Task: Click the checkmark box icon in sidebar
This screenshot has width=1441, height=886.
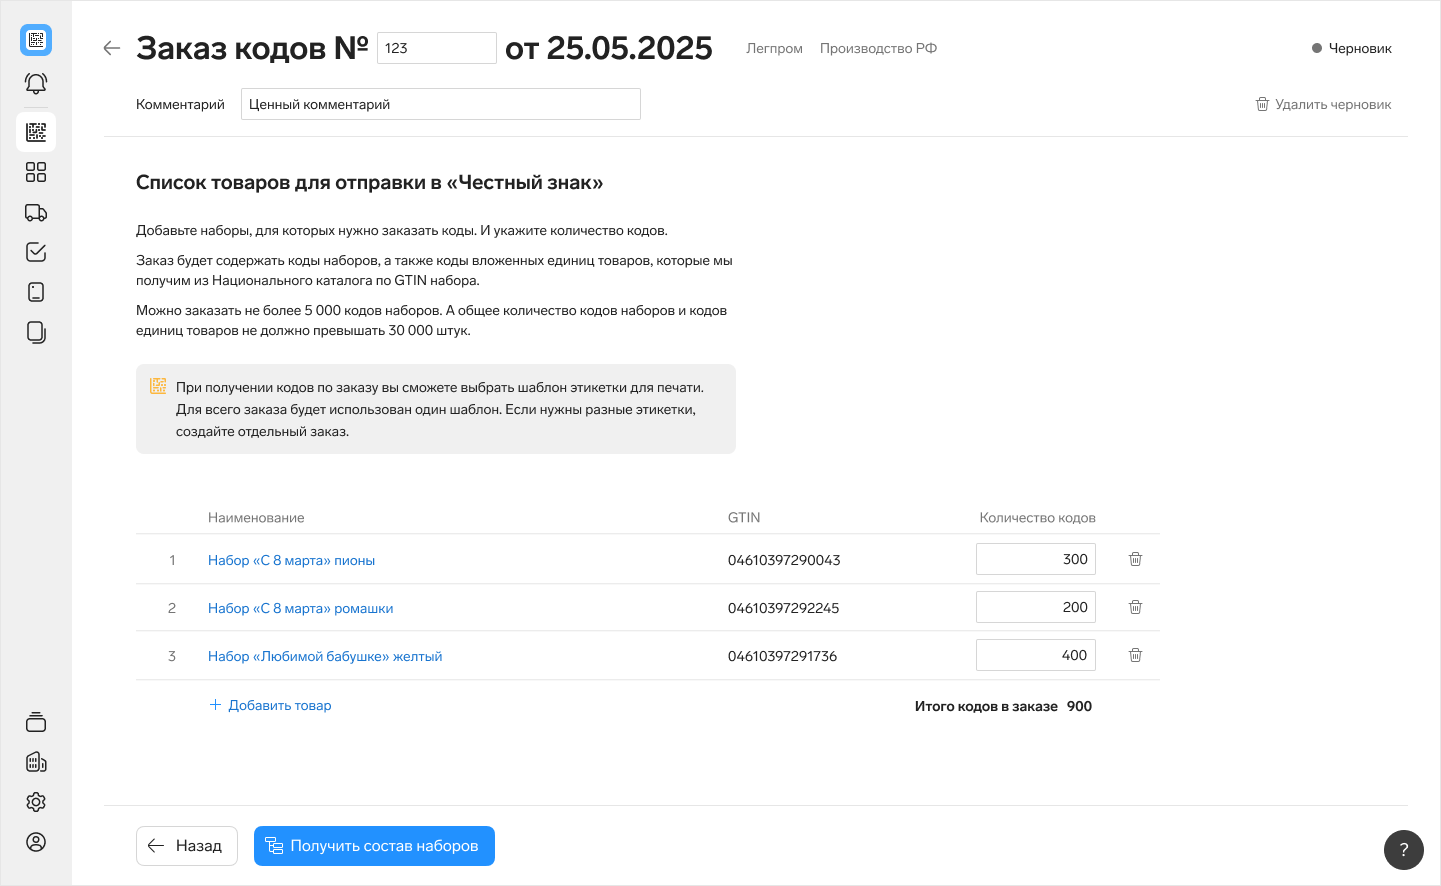Action: click(x=36, y=252)
